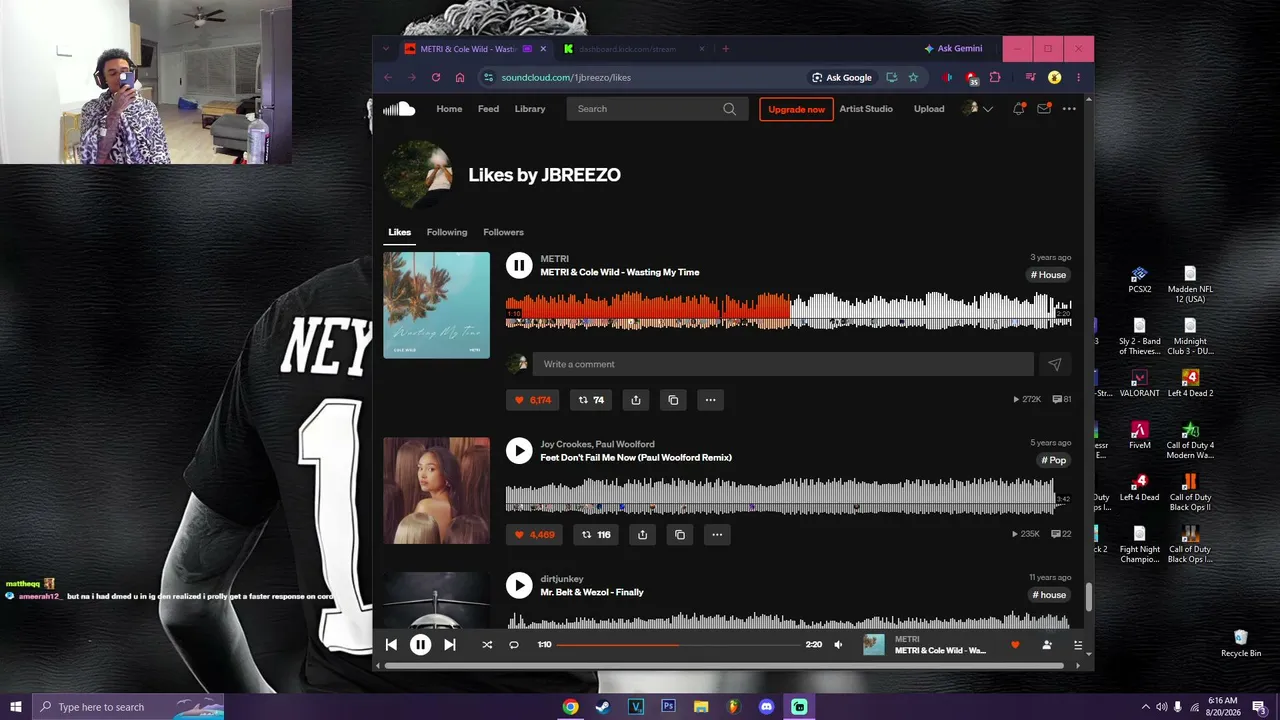Image resolution: width=1280 pixels, height=720 pixels.
Task: Show hidden icons in the system tray
Action: point(1145,707)
